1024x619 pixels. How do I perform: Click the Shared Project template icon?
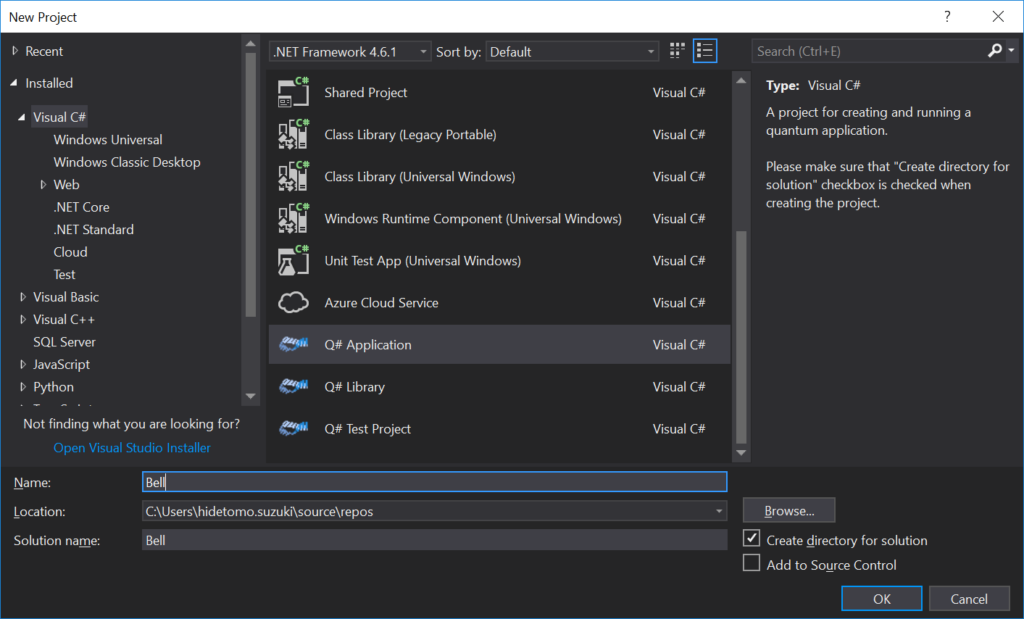point(293,92)
